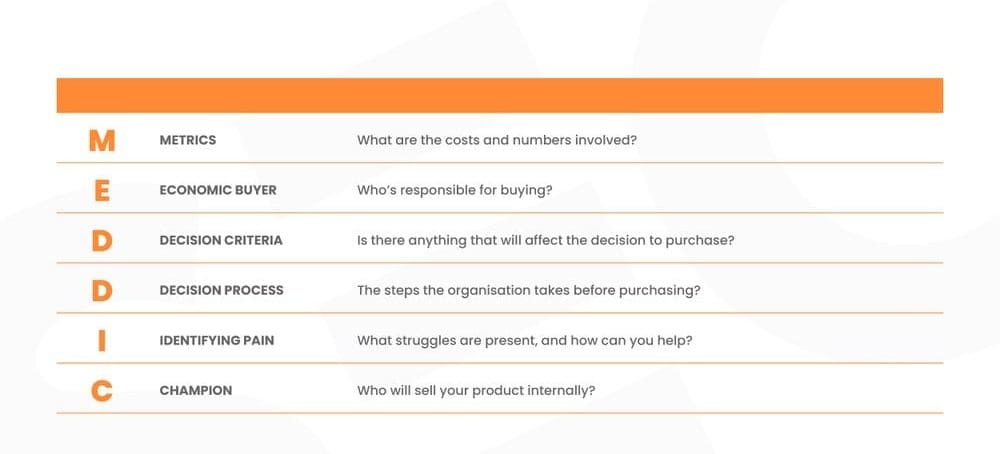Click the orange letter I
Image resolution: width=1000 pixels, height=454 pixels.
[x=101, y=340]
